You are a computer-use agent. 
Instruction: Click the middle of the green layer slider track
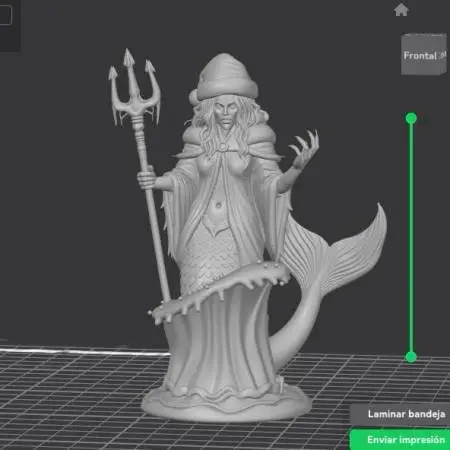(x=411, y=237)
